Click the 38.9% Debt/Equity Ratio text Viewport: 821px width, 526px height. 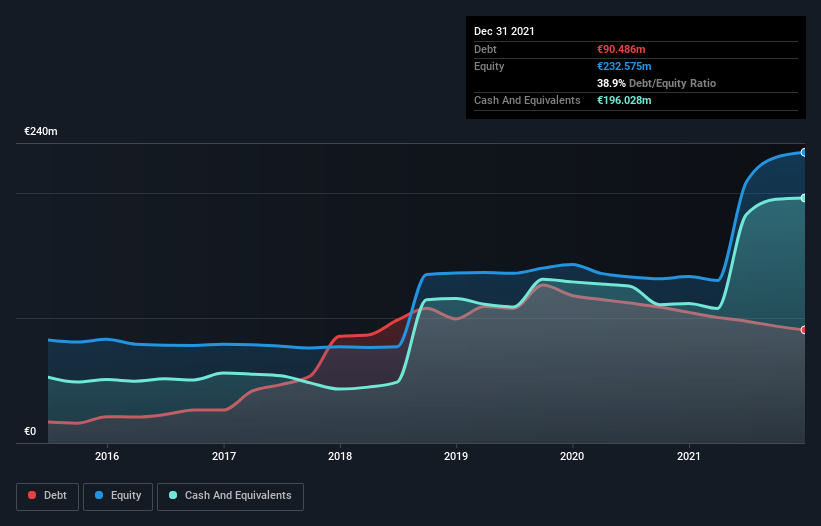click(x=656, y=83)
